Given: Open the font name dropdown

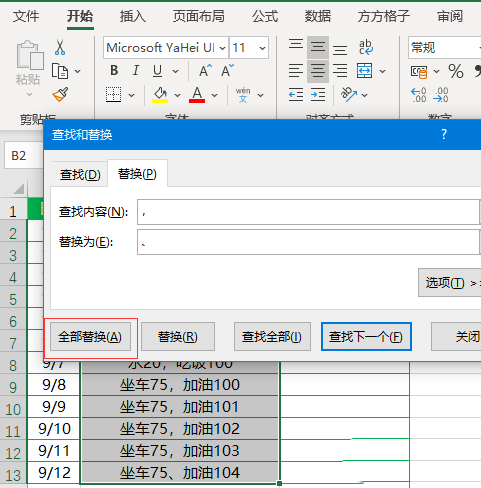Looking at the screenshot, I should (223, 48).
